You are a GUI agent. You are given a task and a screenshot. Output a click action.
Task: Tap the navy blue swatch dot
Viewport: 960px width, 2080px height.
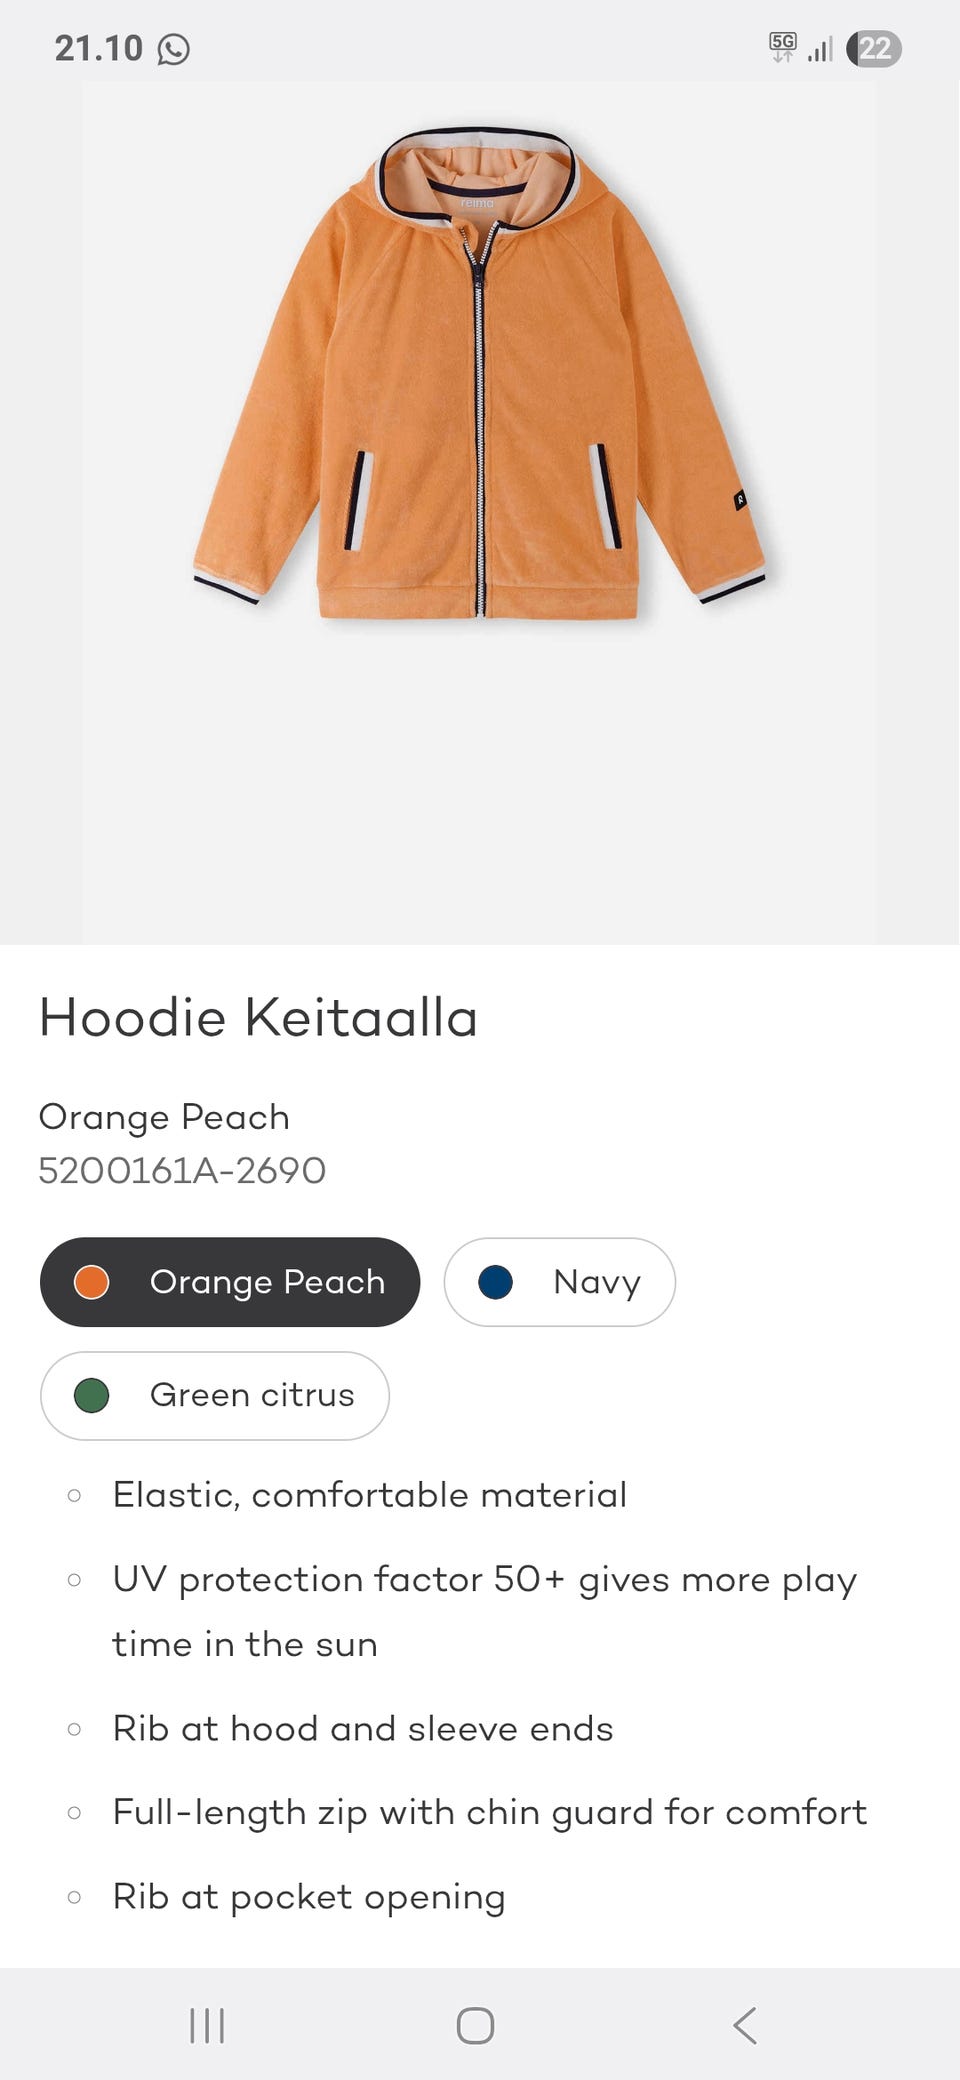click(495, 1282)
